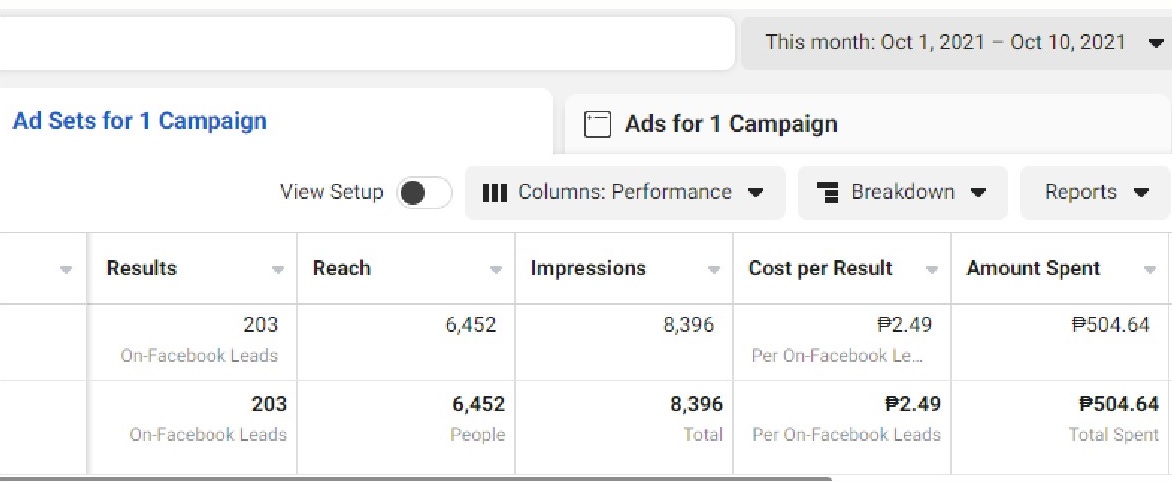Click the Columns bars icon

495,193
